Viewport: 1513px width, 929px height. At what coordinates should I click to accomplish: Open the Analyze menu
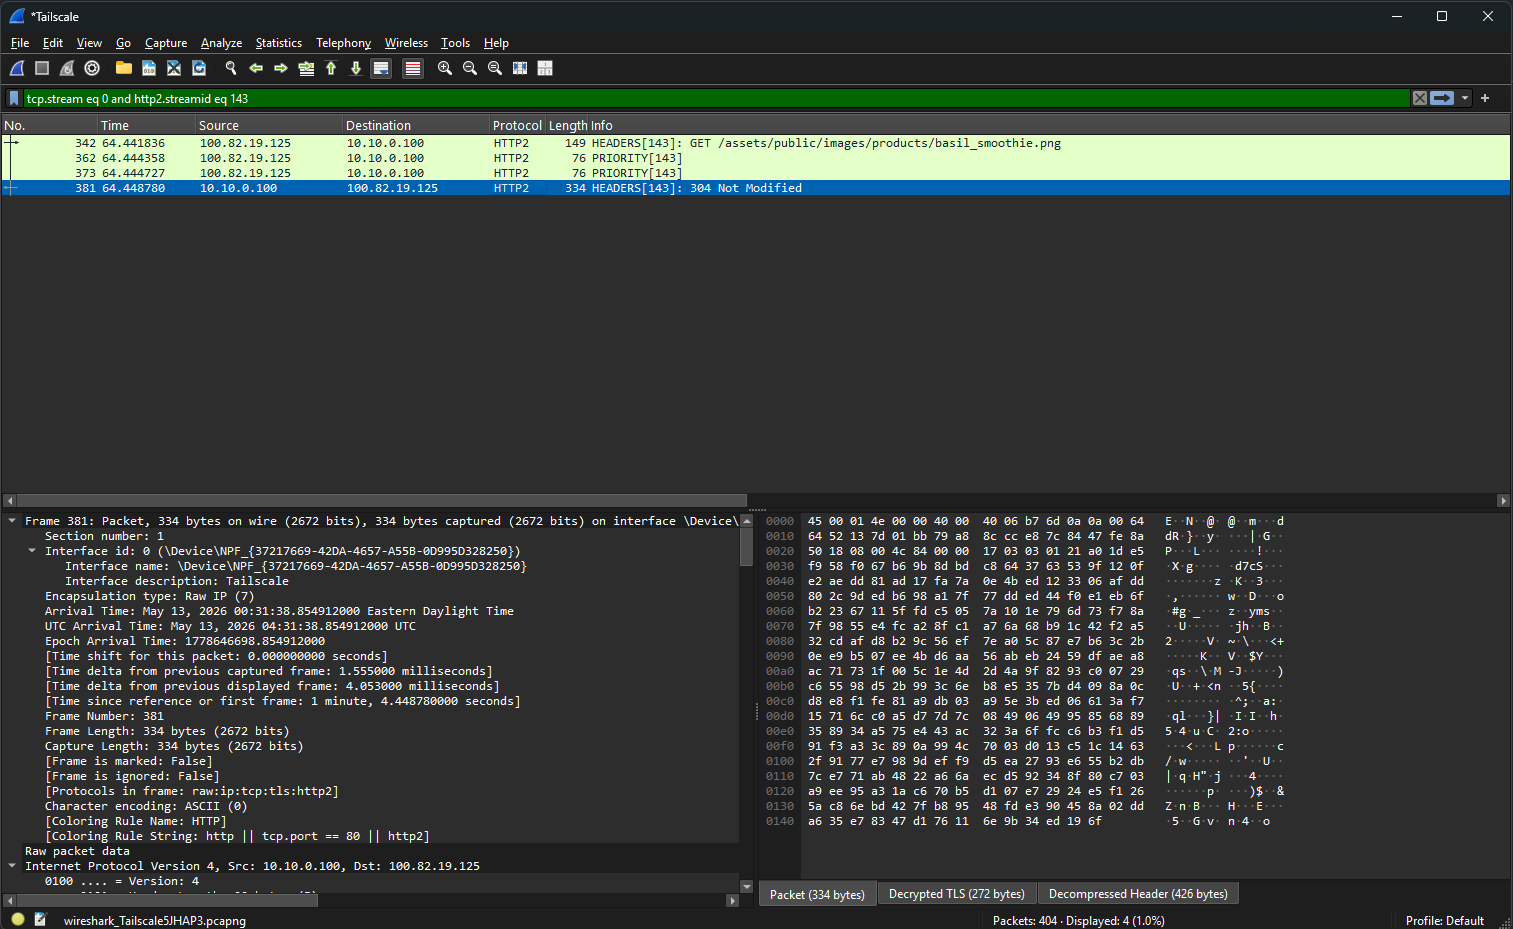coord(221,43)
